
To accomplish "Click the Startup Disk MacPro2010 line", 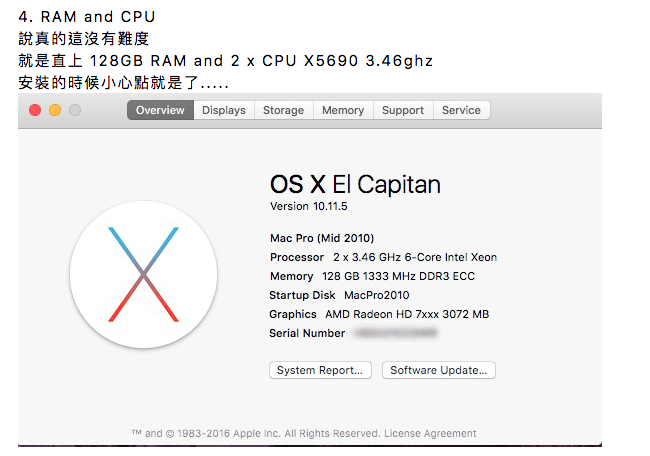I will point(340,295).
